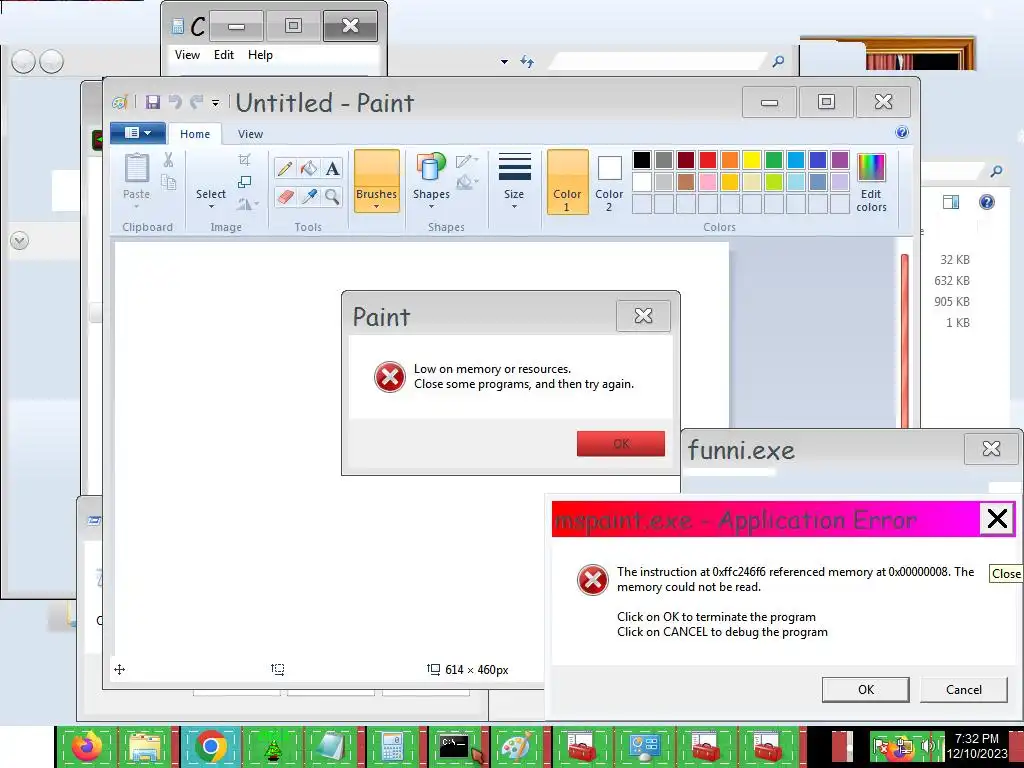Switch to Command Prompt on the taskbar
This screenshot has height=768, width=1024.
(455, 746)
